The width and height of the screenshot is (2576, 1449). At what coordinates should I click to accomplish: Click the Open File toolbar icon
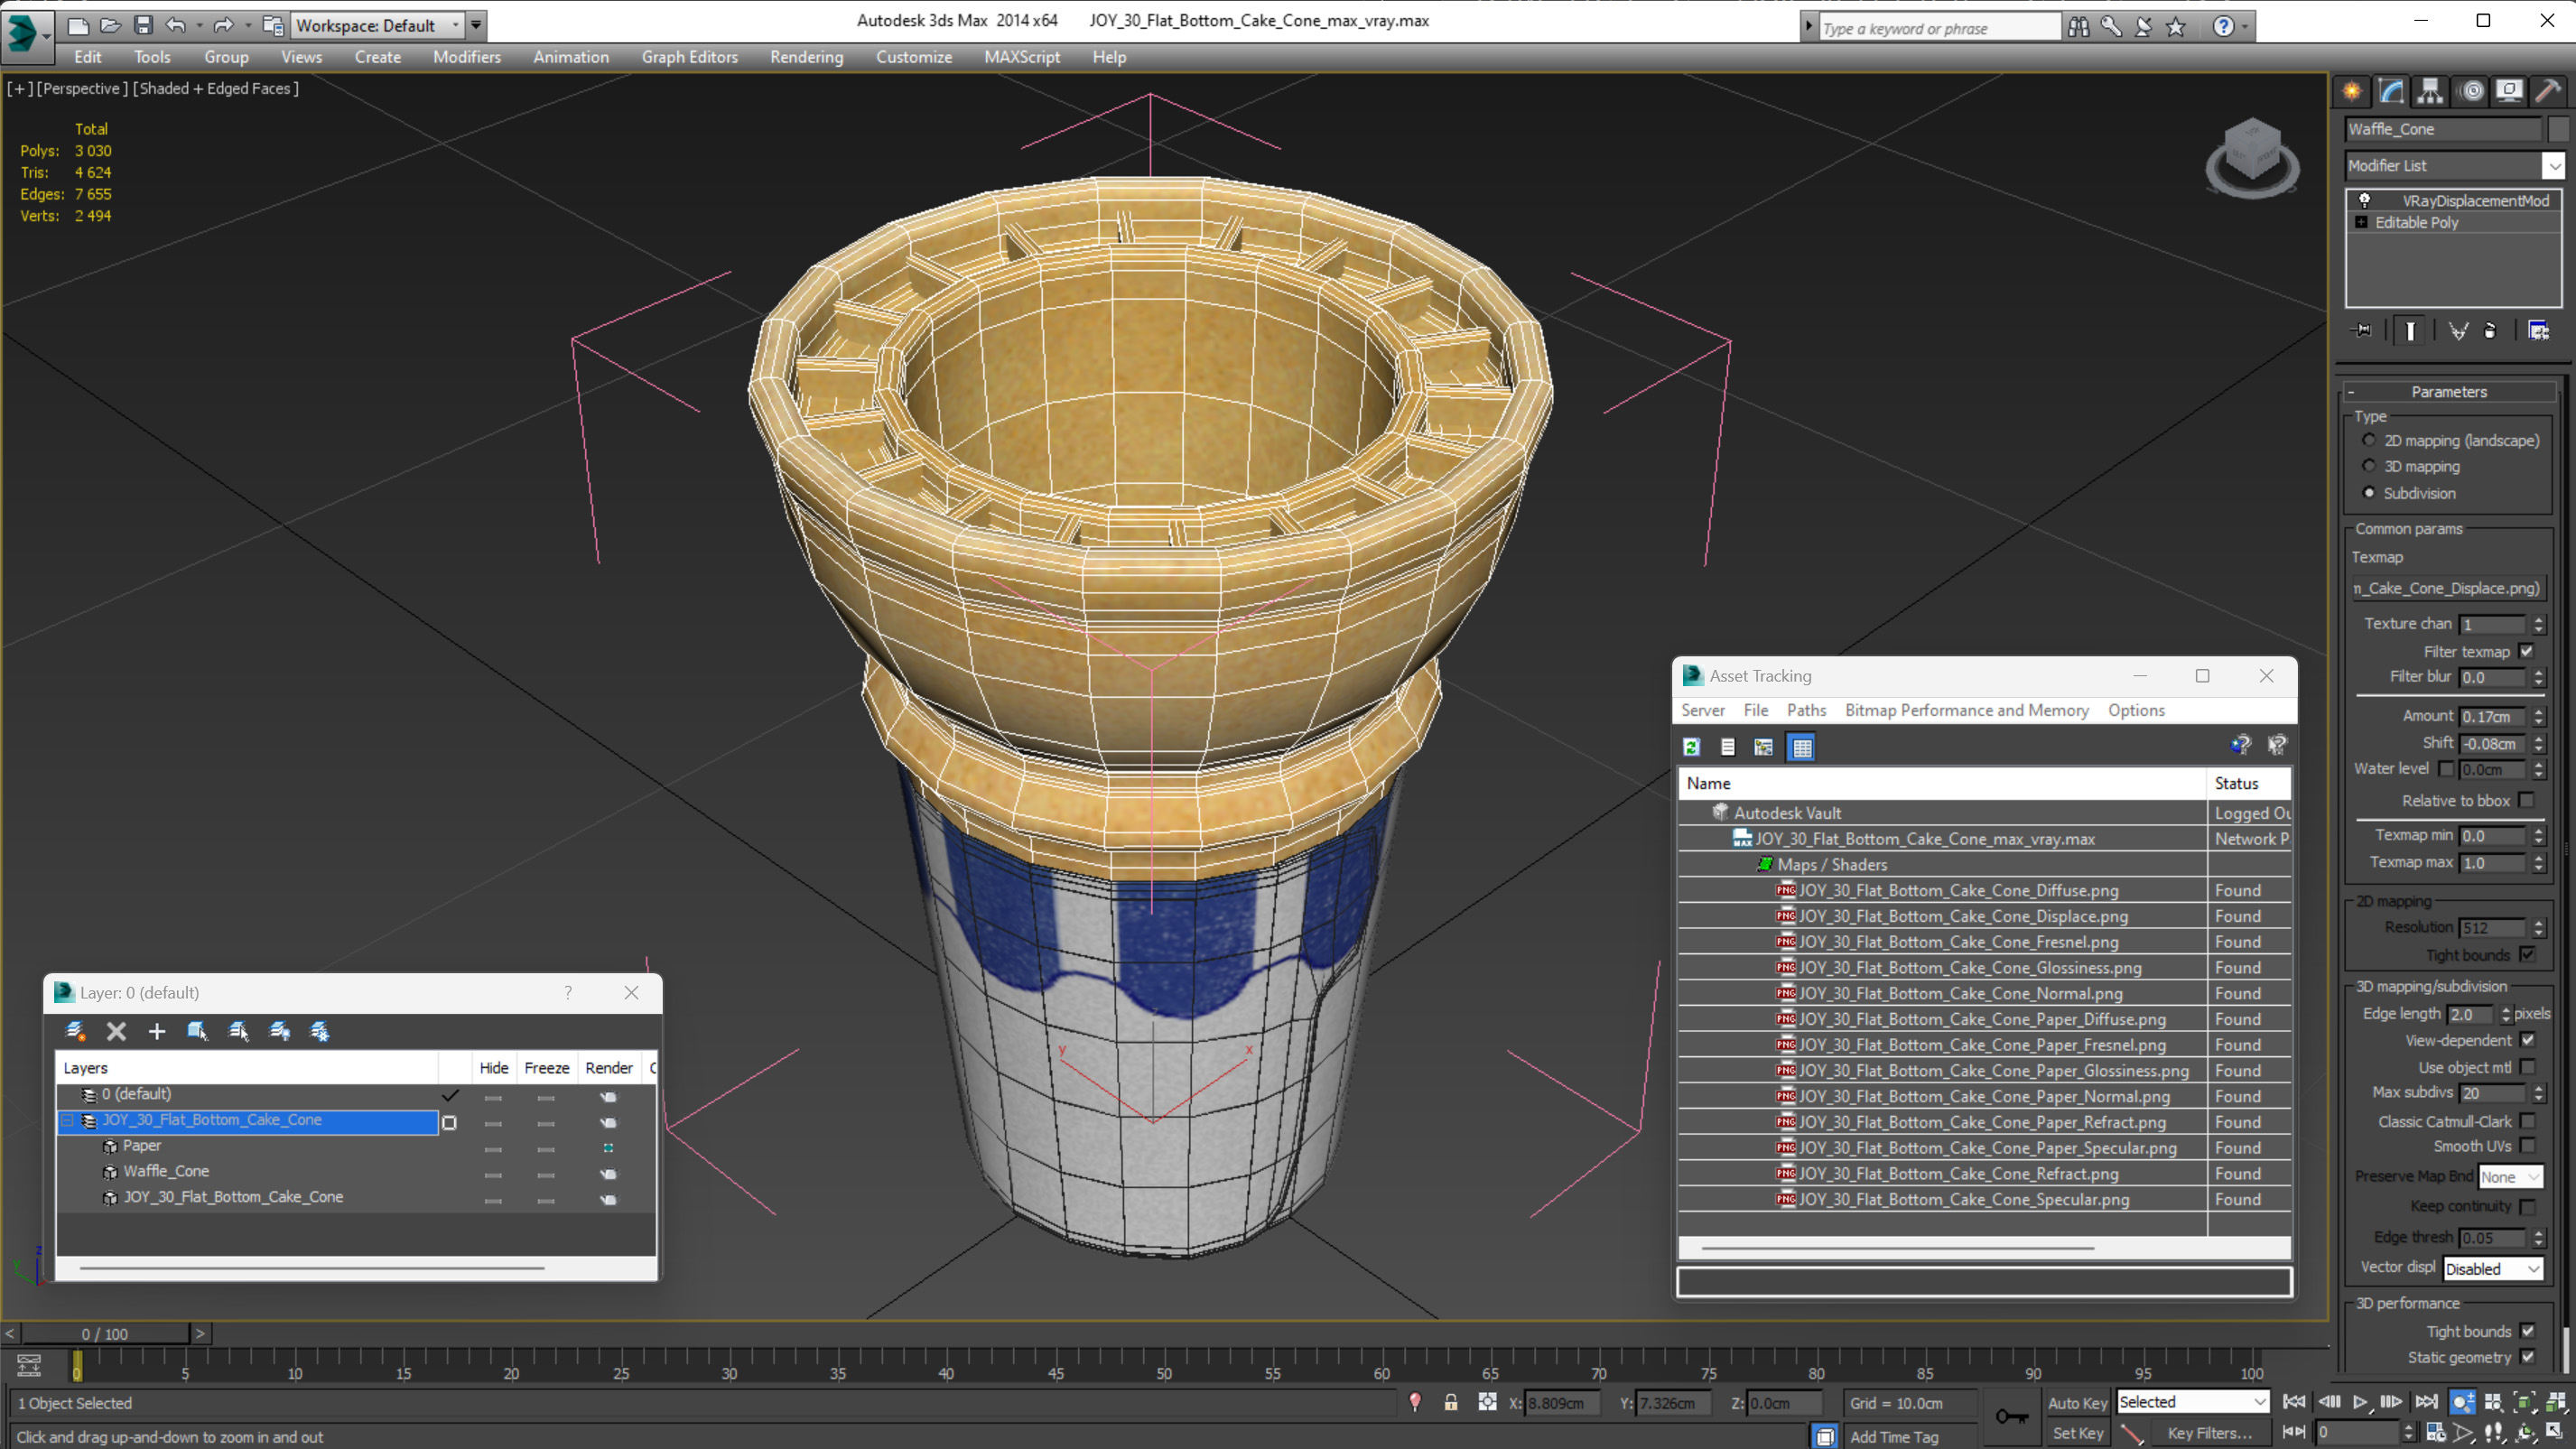[x=110, y=25]
